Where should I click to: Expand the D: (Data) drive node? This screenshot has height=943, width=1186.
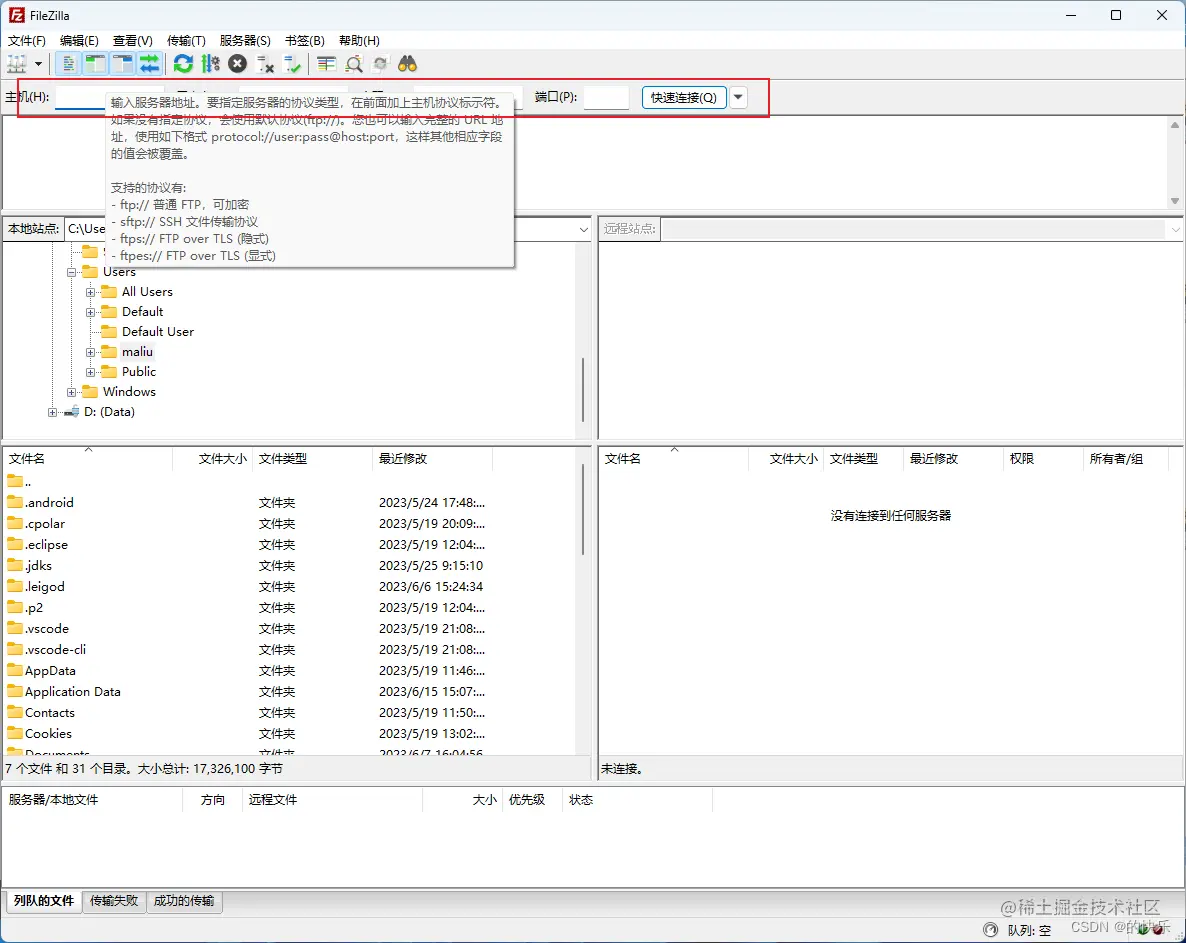tap(52, 412)
